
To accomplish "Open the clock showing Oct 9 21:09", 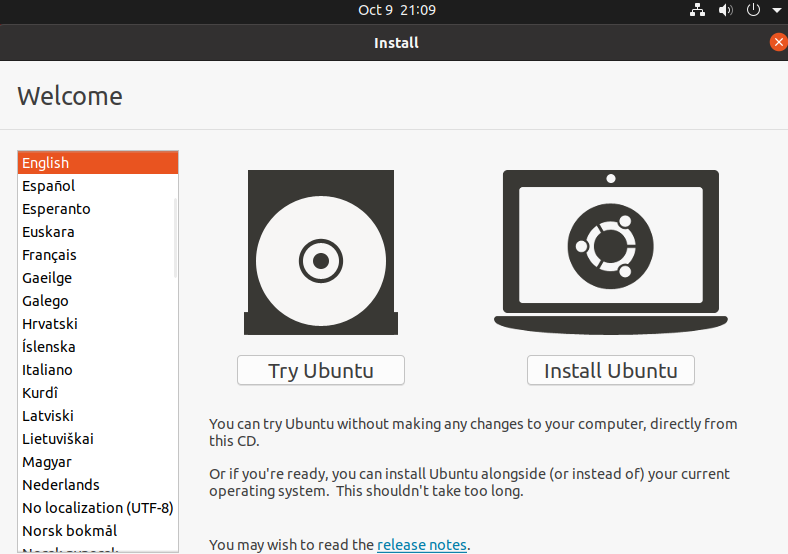I will tap(397, 10).
